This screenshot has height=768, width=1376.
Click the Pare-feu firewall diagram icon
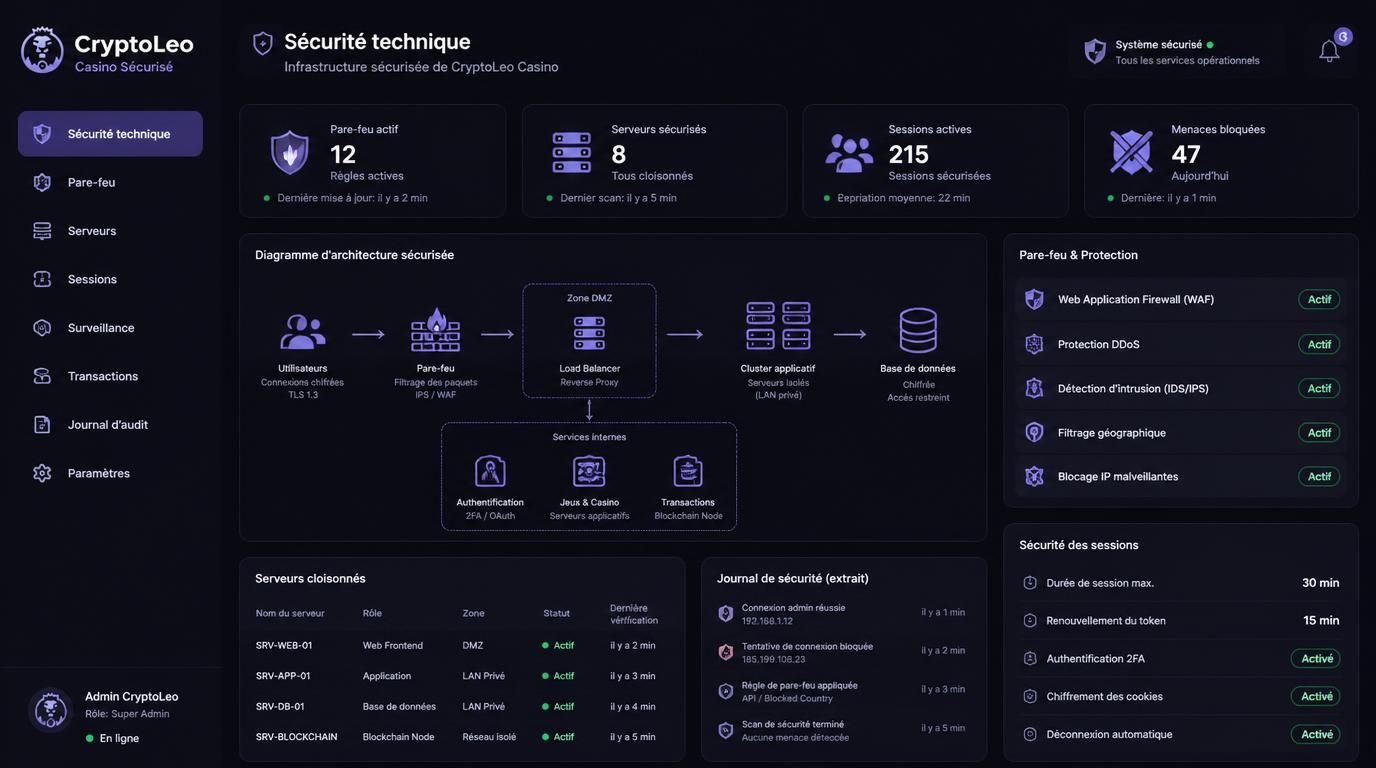click(x=436, y=331)
